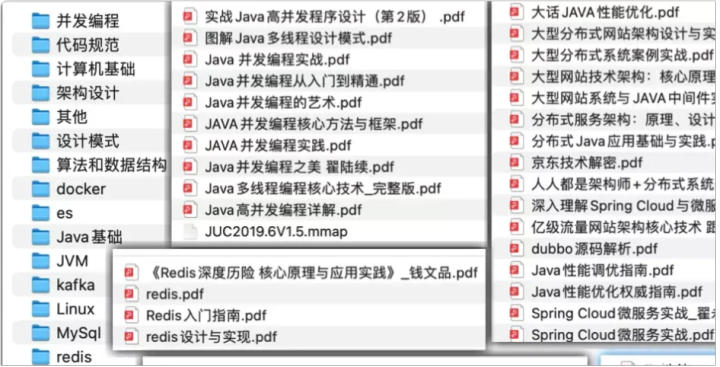Click PDF icon beside redis.pdf

(130, 294)
